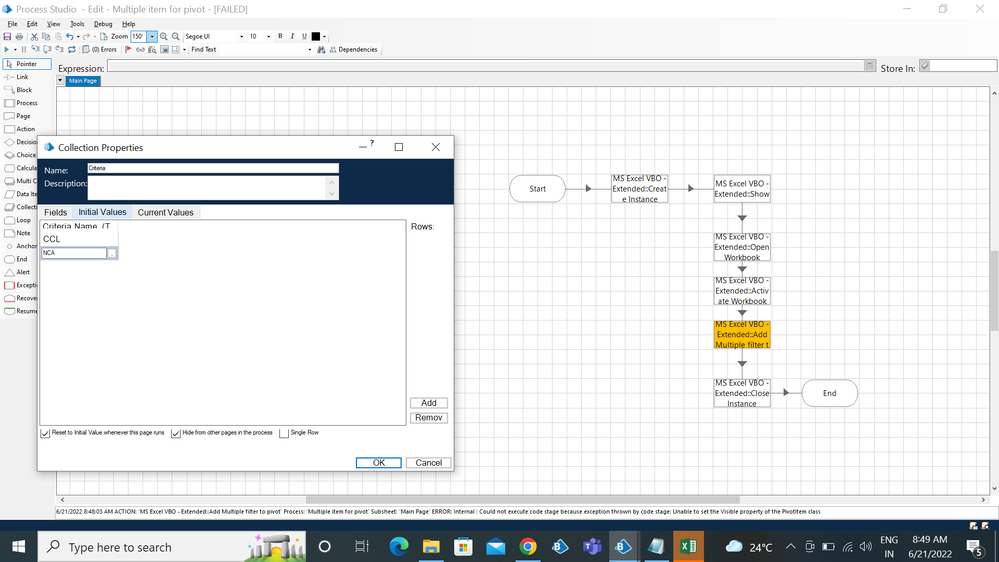Open the Debug menu
999x562 pixels.
(103, 24)
